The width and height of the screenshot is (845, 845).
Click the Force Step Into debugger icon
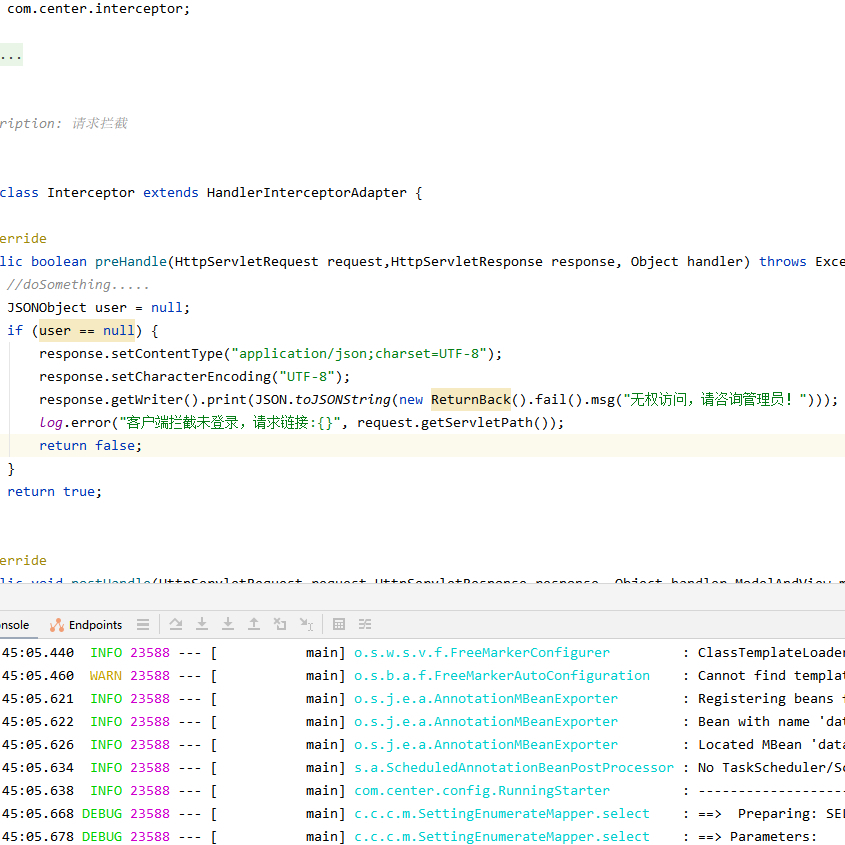[x=228, y=625]
